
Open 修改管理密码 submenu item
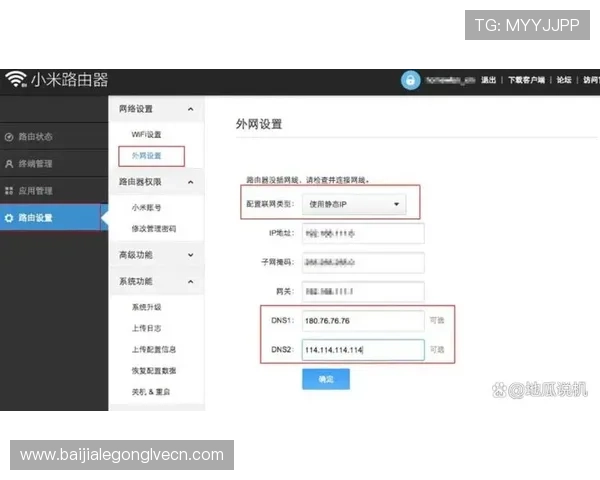(x=153, y=229)
